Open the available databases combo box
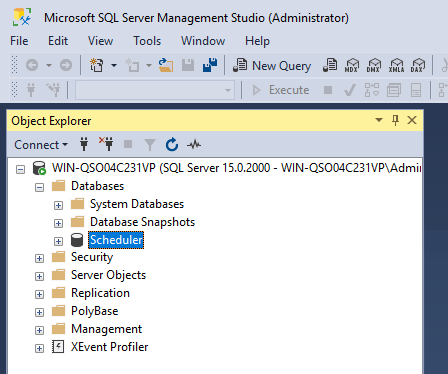This screenshot has width=448, height=374. coord(154,90)
